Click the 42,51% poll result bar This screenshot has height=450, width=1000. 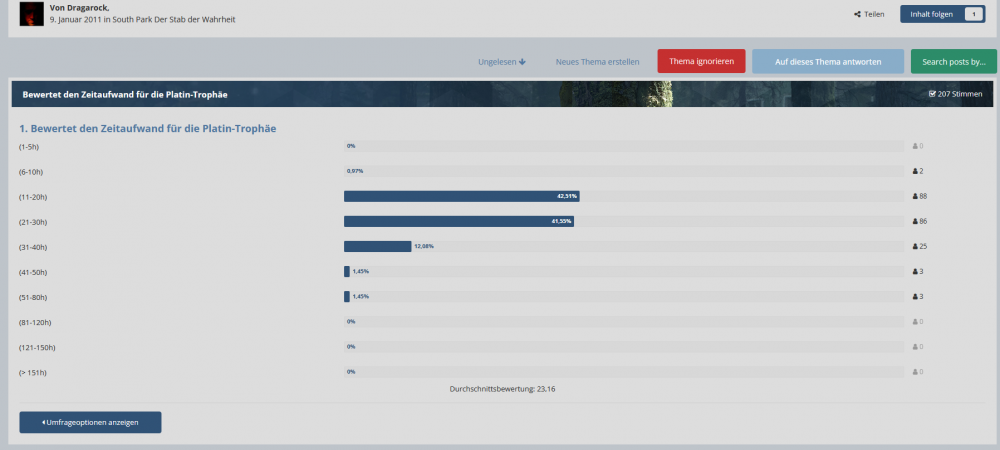pyautogui.click(x=461, y=196)
